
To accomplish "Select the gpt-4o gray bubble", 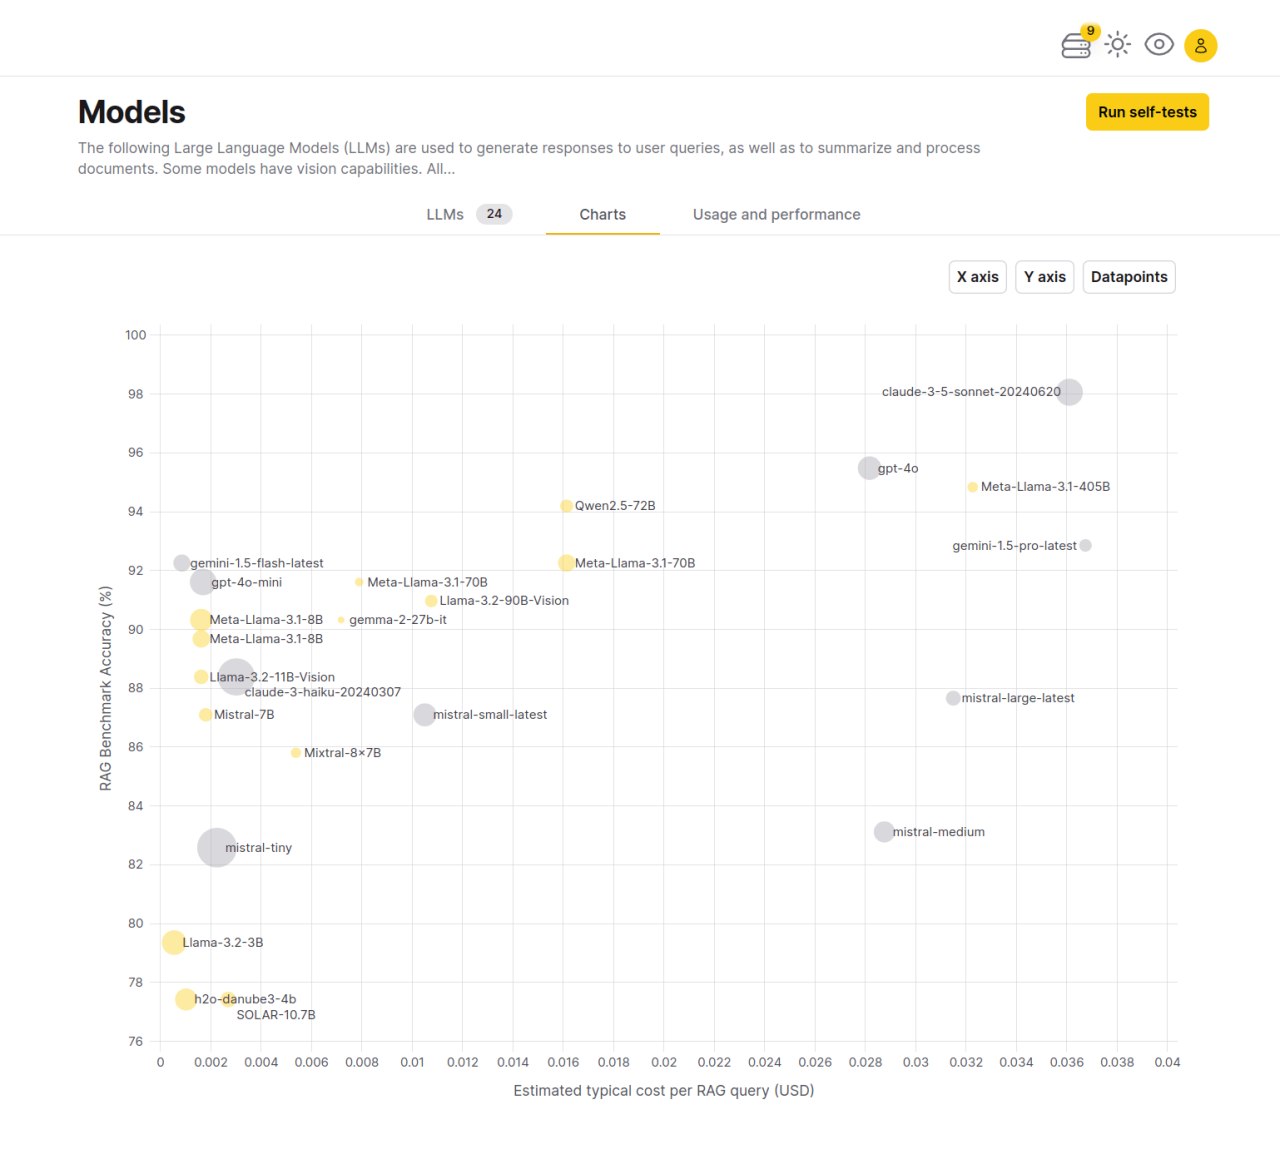I will pyautogui.click(x=869, y=468).
